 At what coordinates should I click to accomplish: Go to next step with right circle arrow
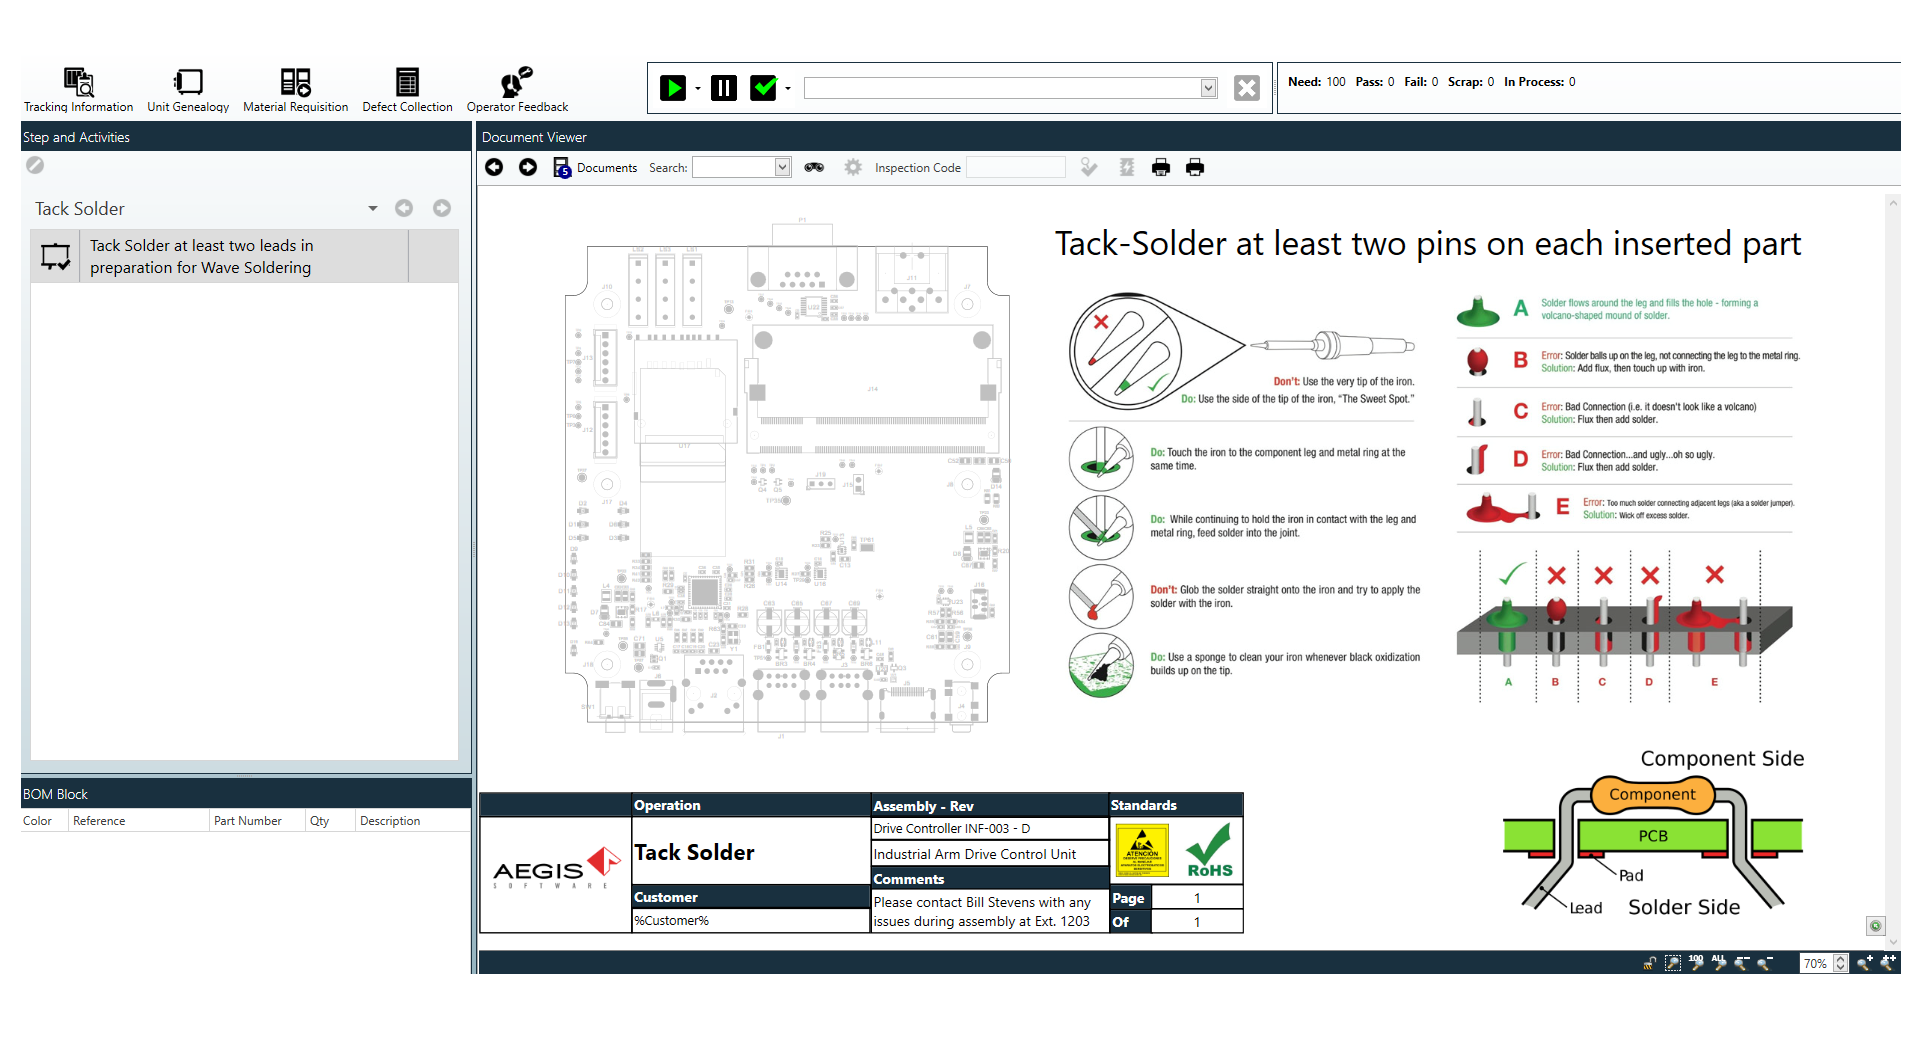(442, 208)
